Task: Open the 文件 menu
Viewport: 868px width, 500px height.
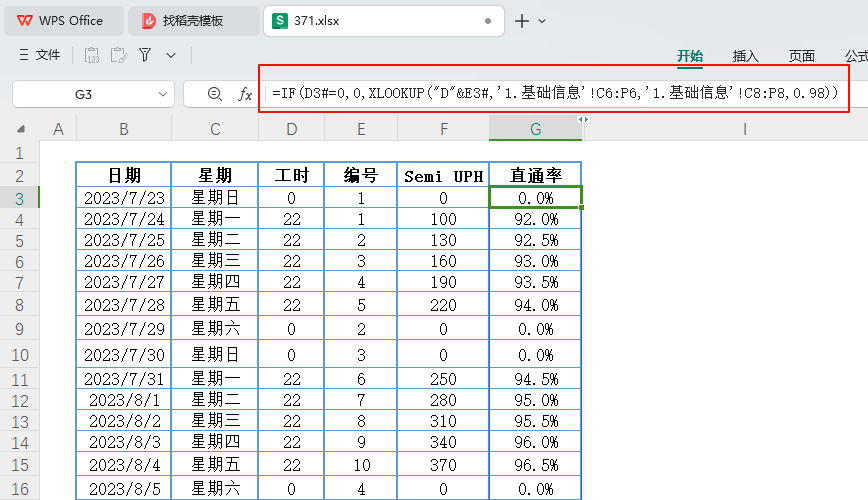Action: (x=40, y=55)
